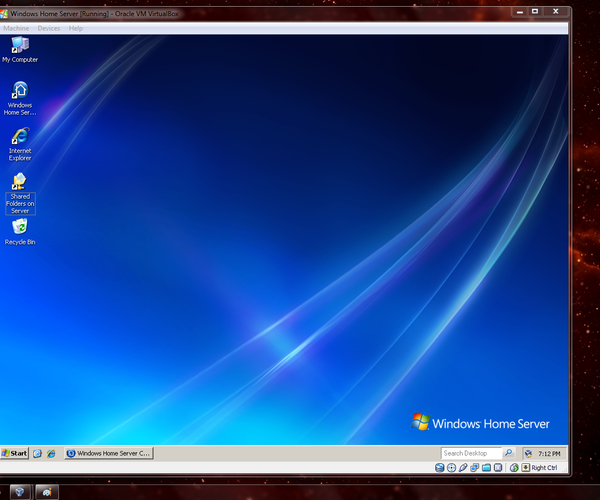The image size is (600, 500).
Task: Click the guest system tray network status icon
Action: point(528,454)
